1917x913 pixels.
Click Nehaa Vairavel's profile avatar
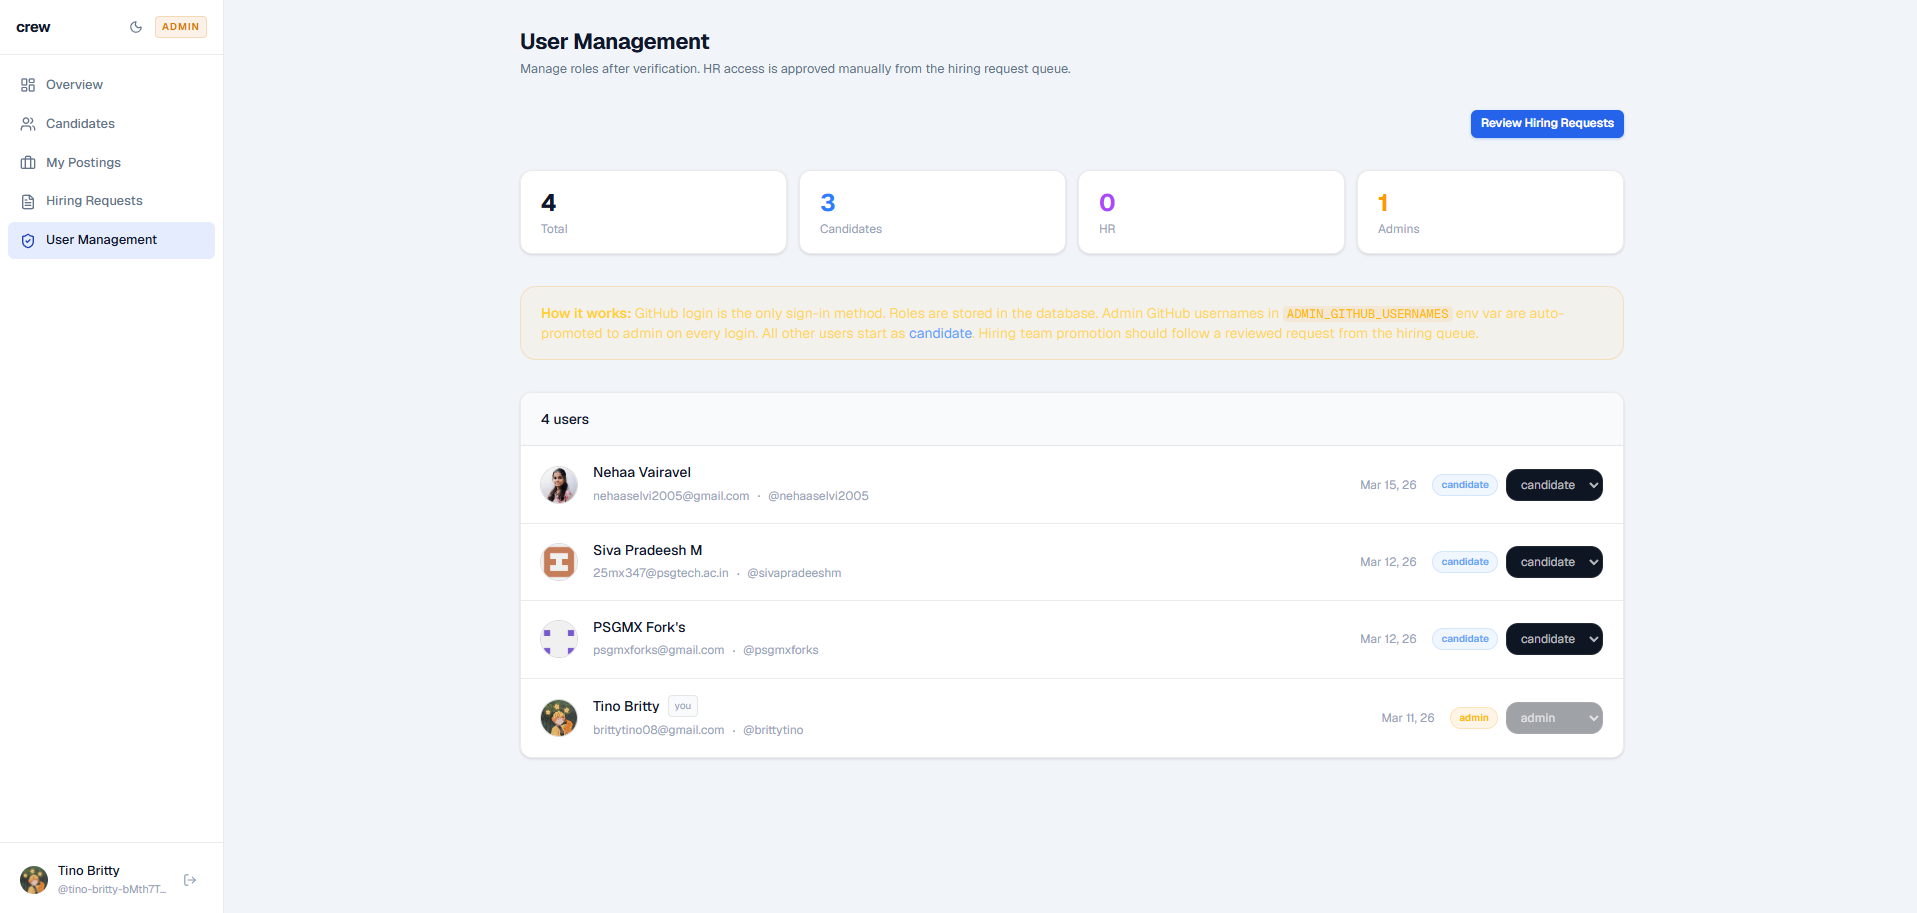558,484
